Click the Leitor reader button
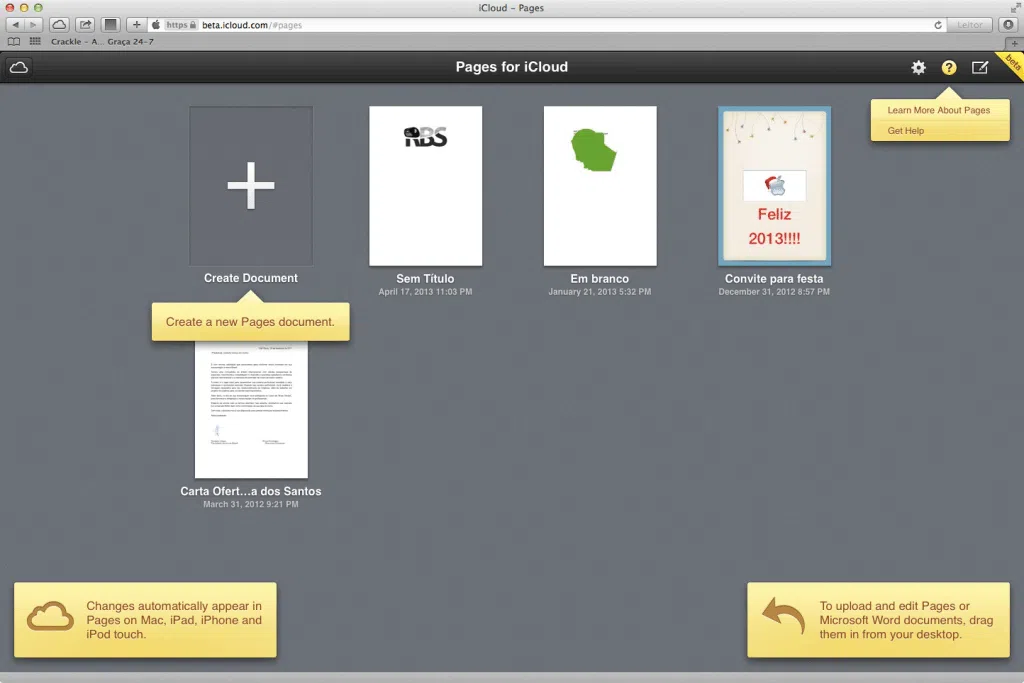Screen dimensions: 1024x683 click(969, 24)
